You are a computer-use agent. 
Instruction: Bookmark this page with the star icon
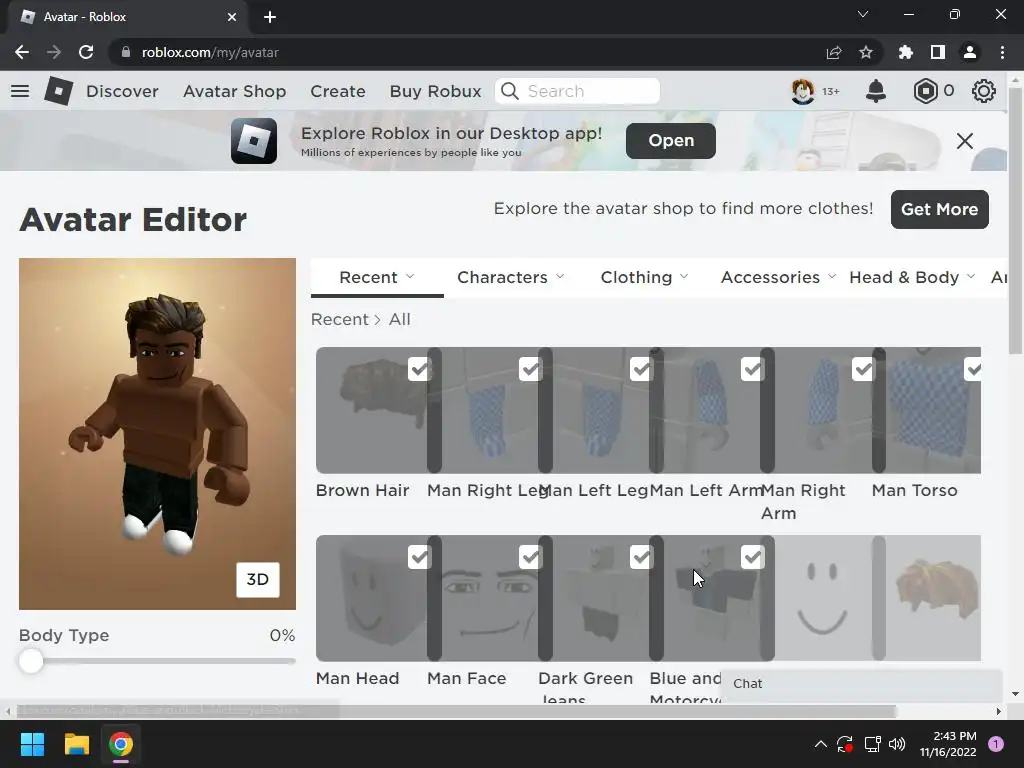(866, 52)
